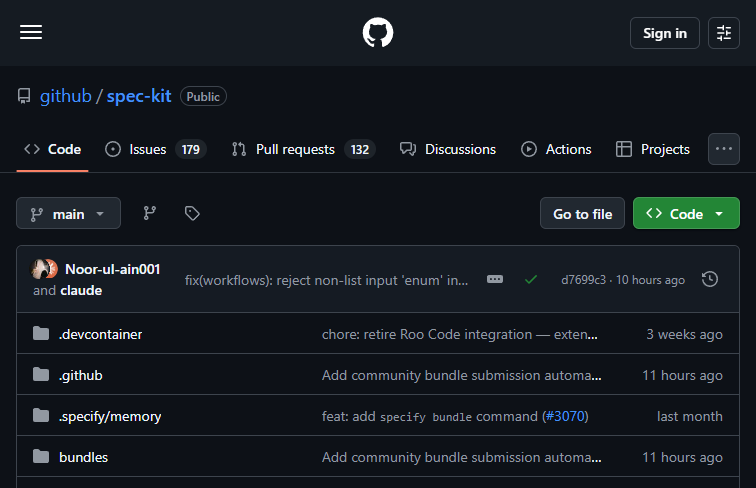Click the Issues count badge 179
This screenshot has width=756, height=488.
pyautogui.click(x=190, y=149)
